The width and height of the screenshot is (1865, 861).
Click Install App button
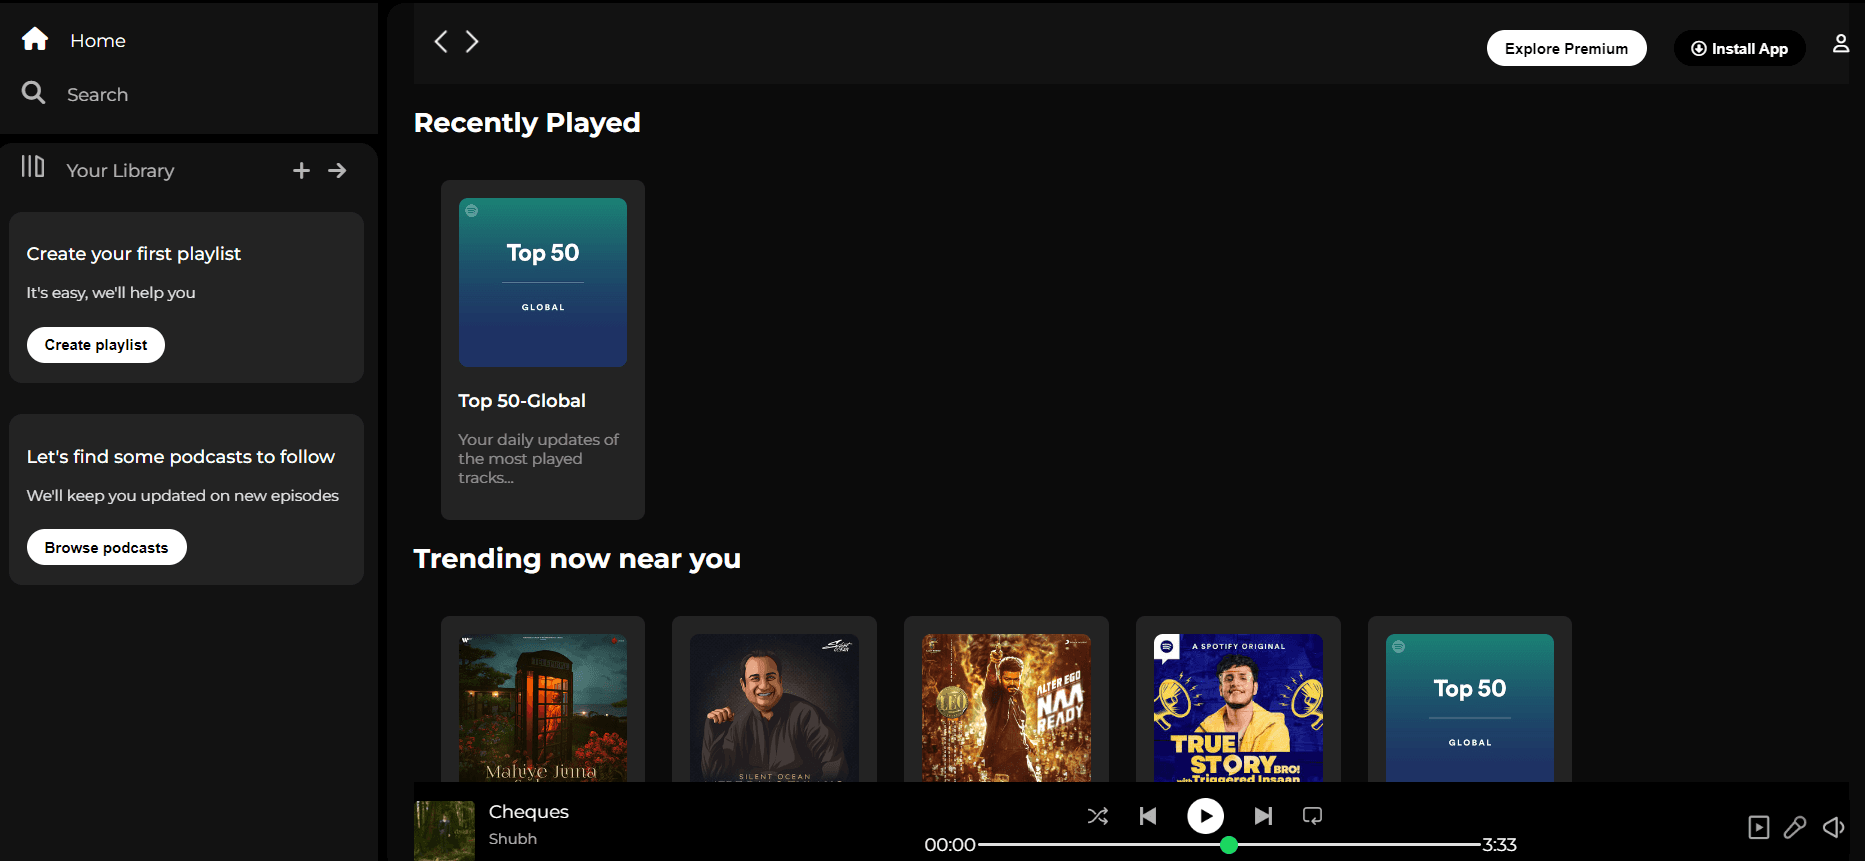[x=1739, y=48]
